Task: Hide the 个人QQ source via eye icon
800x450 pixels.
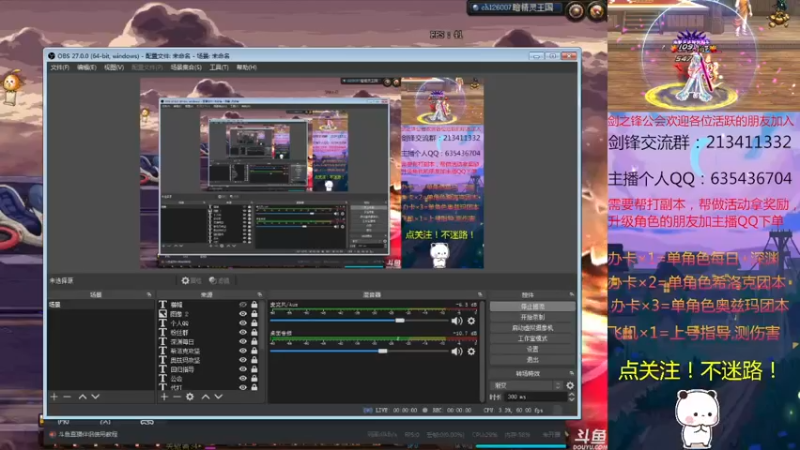Action: (243, 323)
